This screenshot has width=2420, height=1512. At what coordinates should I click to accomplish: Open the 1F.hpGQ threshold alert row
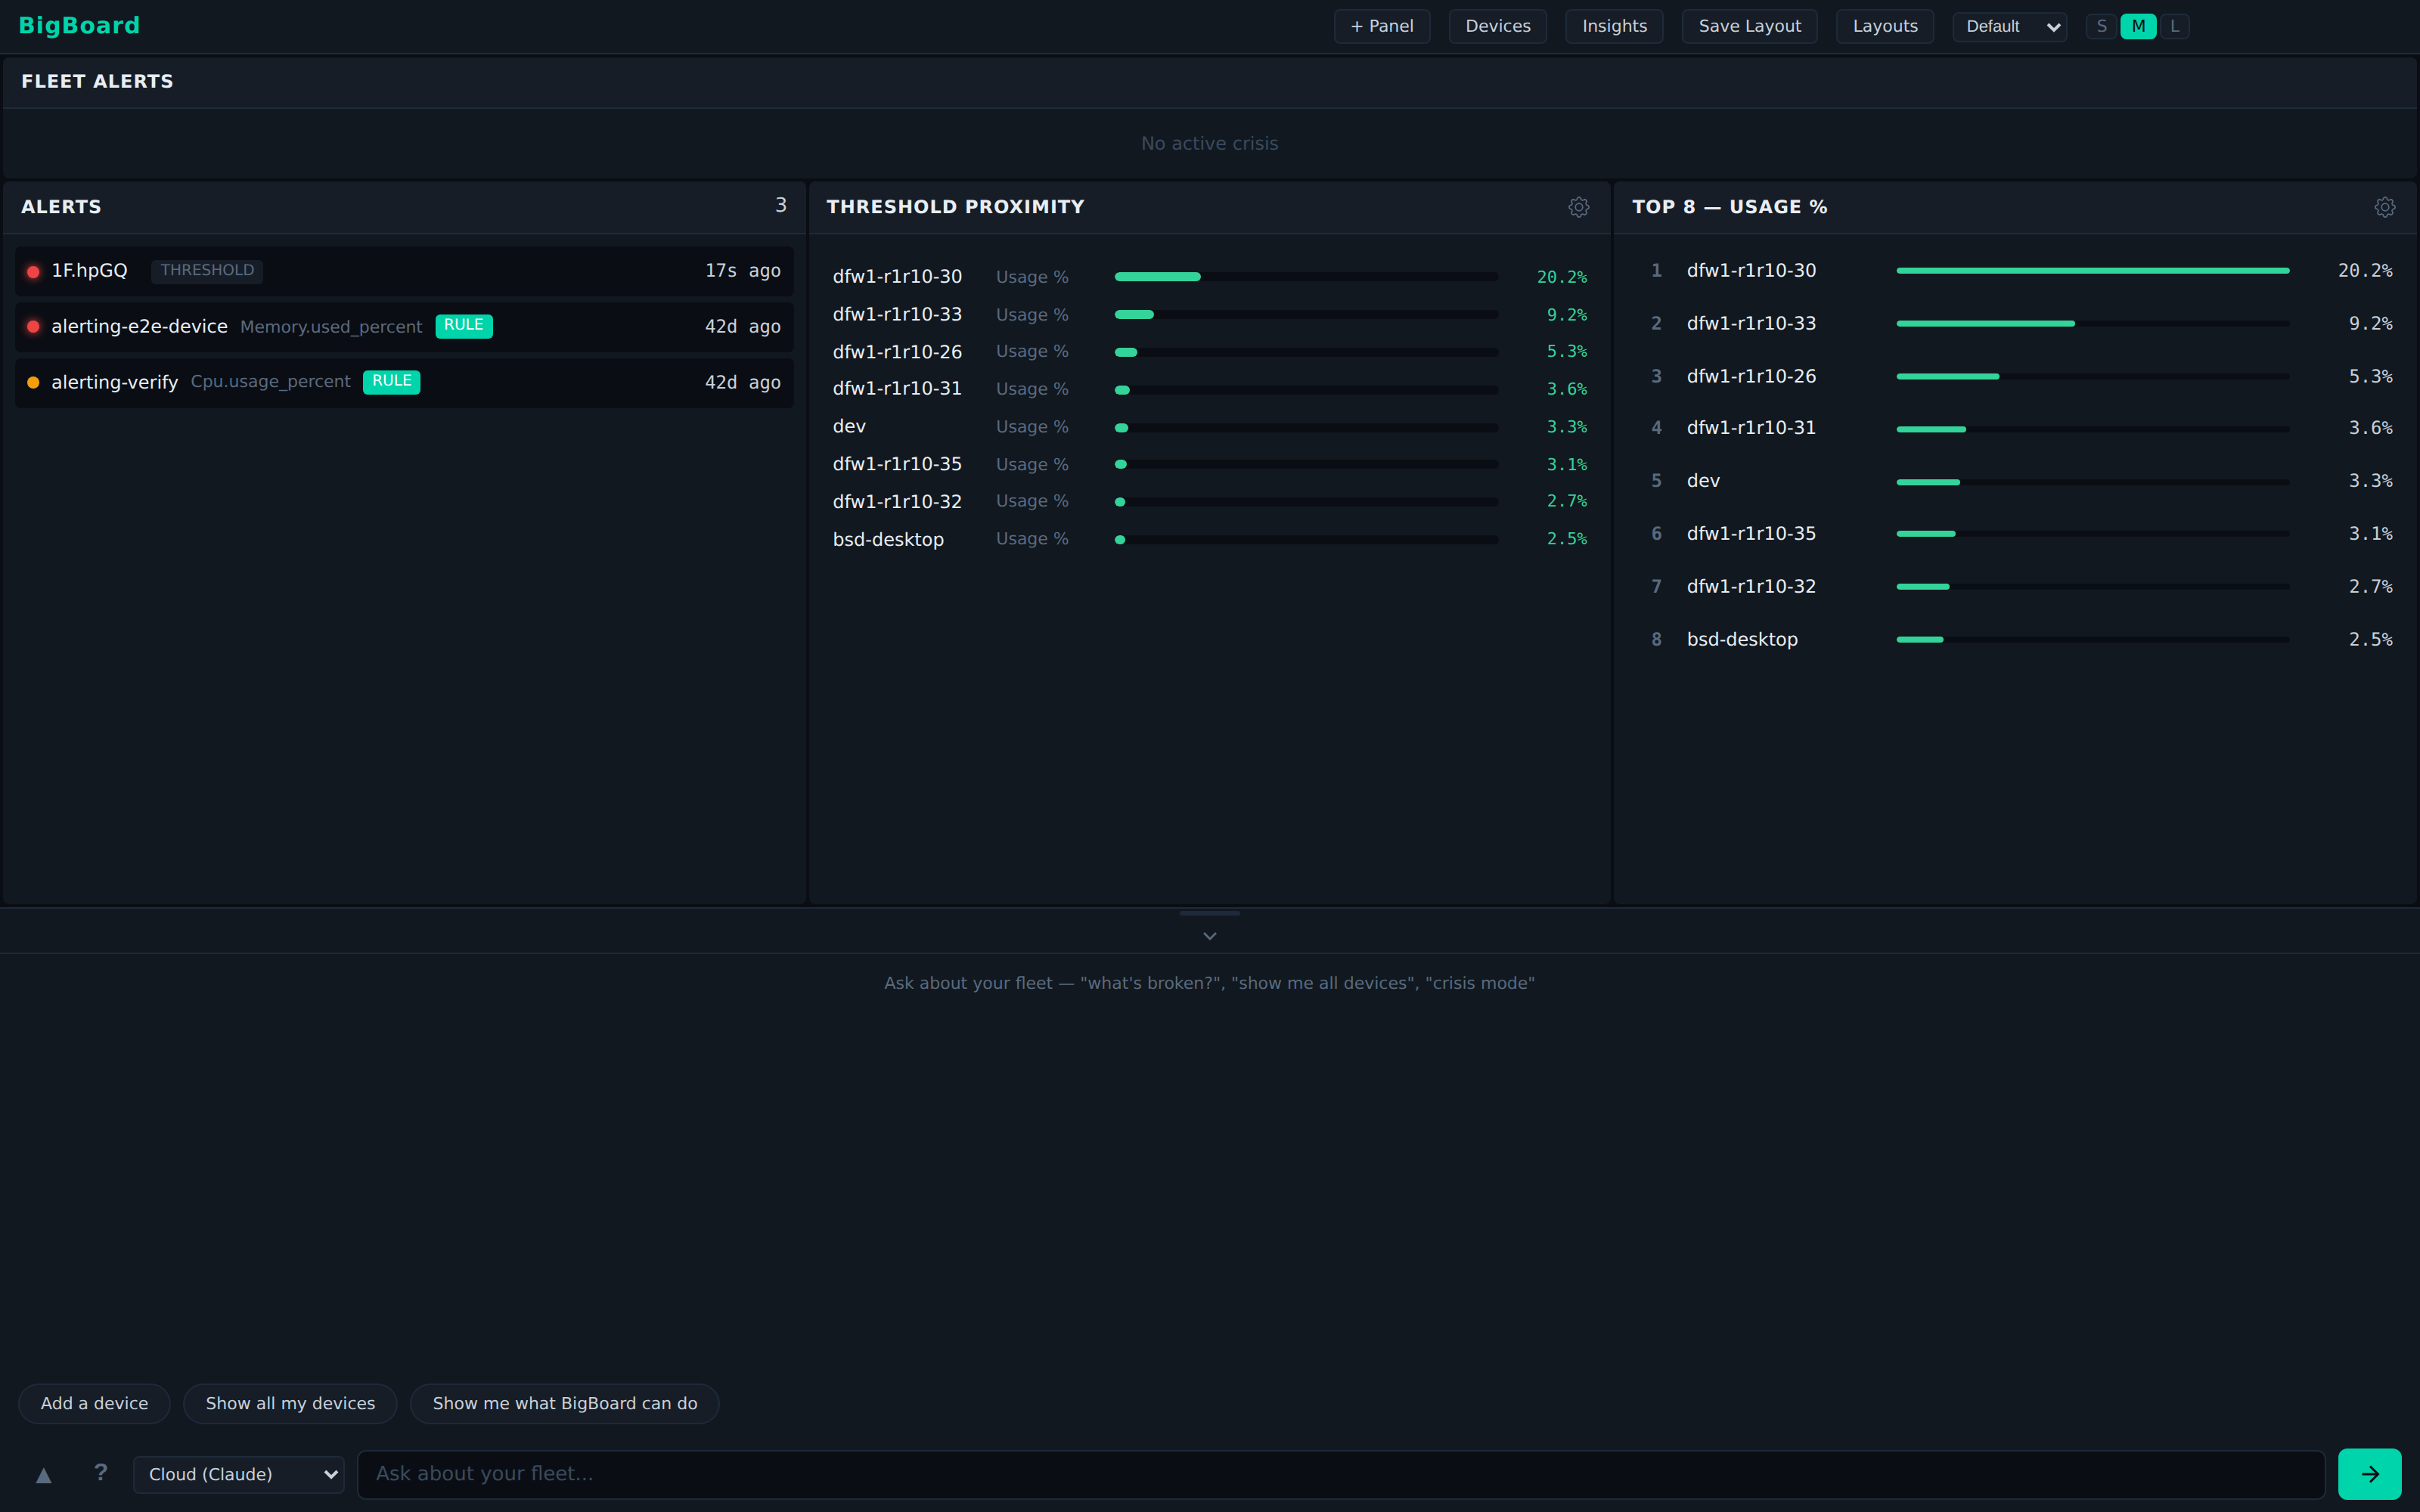click(404, 271)
